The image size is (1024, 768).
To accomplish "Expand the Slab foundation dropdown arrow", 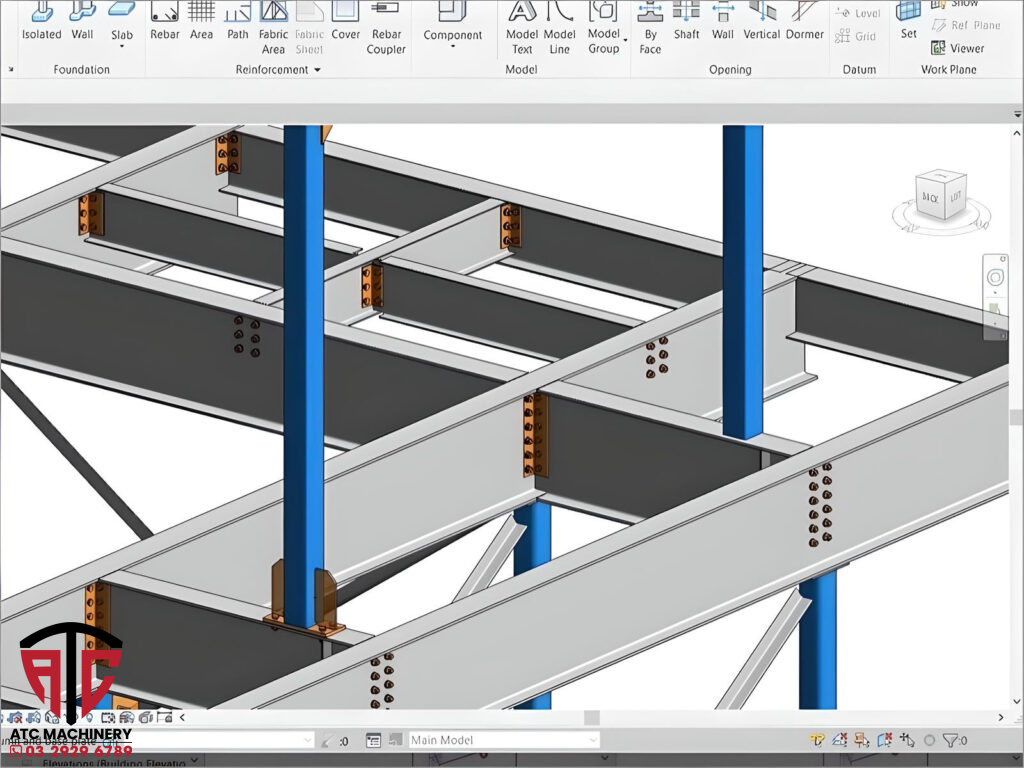I will (x=122, y=46).
